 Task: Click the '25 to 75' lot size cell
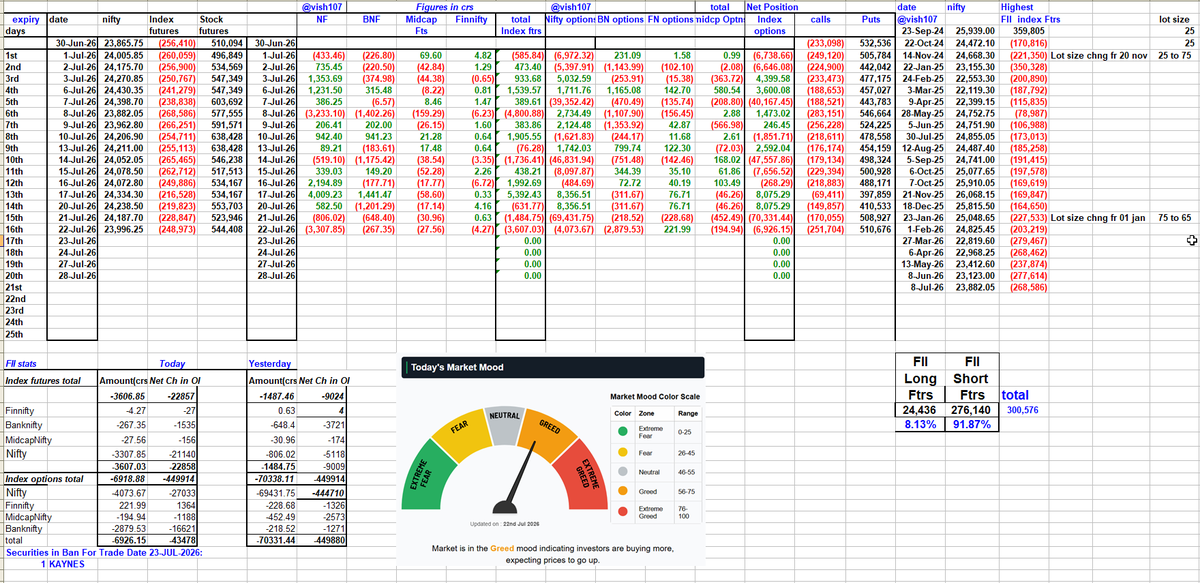(1174, 55)
